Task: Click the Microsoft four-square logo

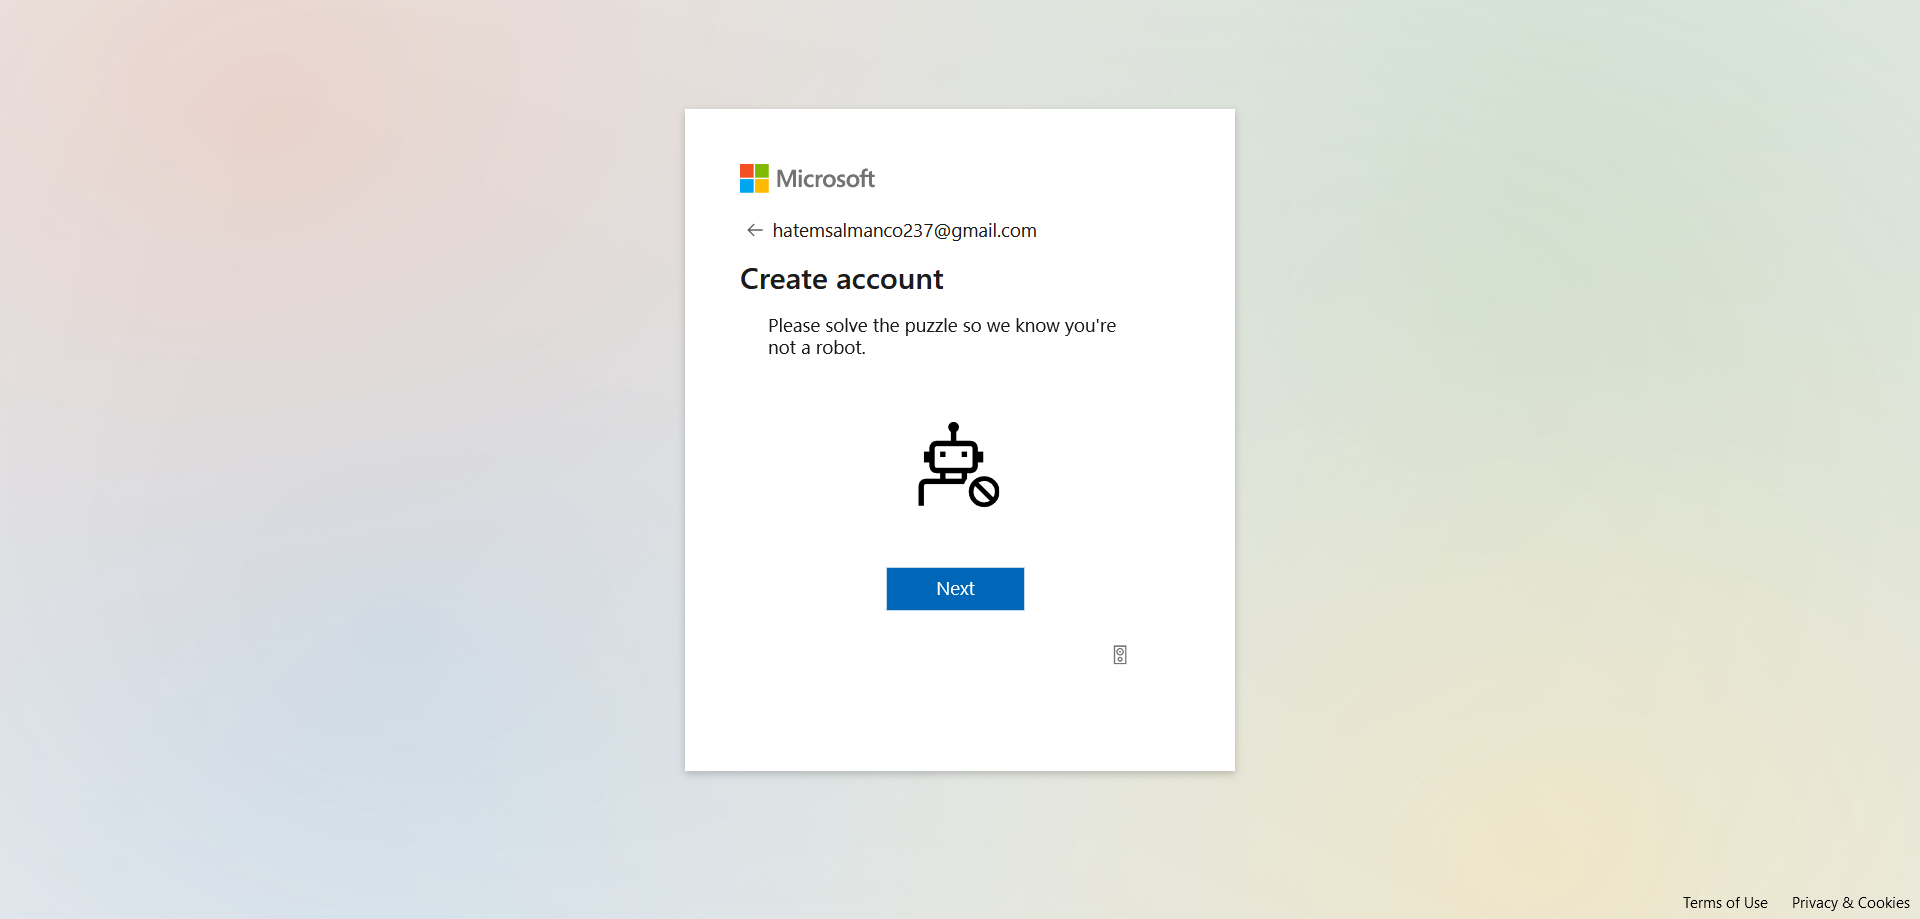Action: tap(754, 179)
